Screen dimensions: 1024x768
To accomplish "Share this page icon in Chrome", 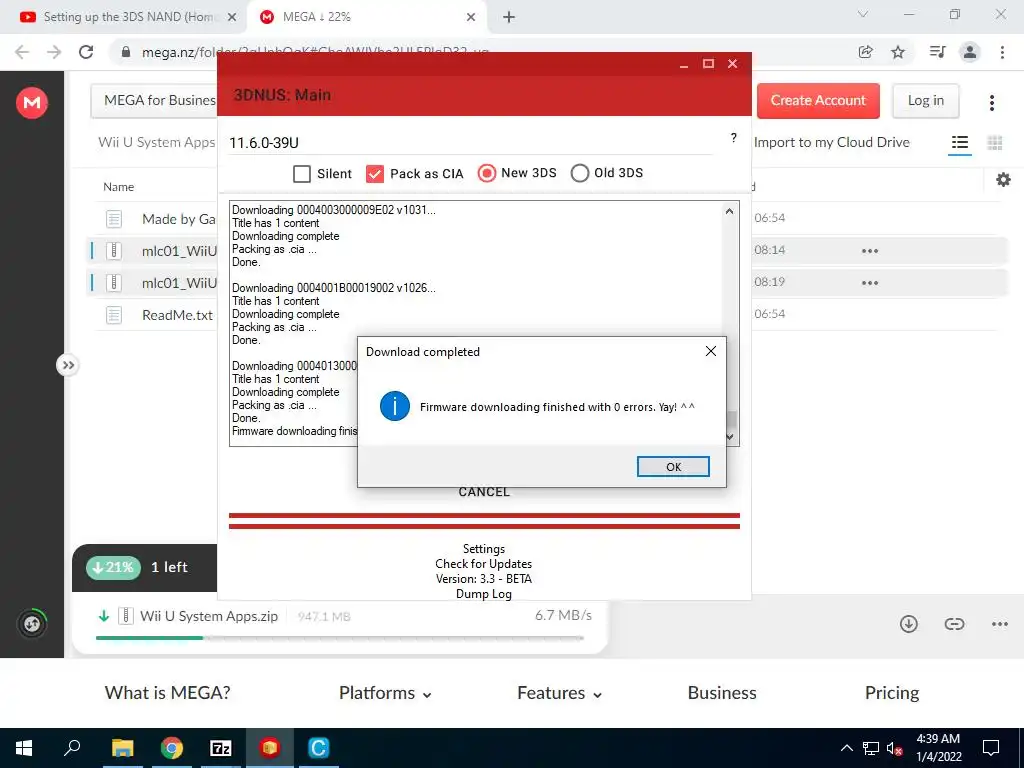I will (865, 52).
